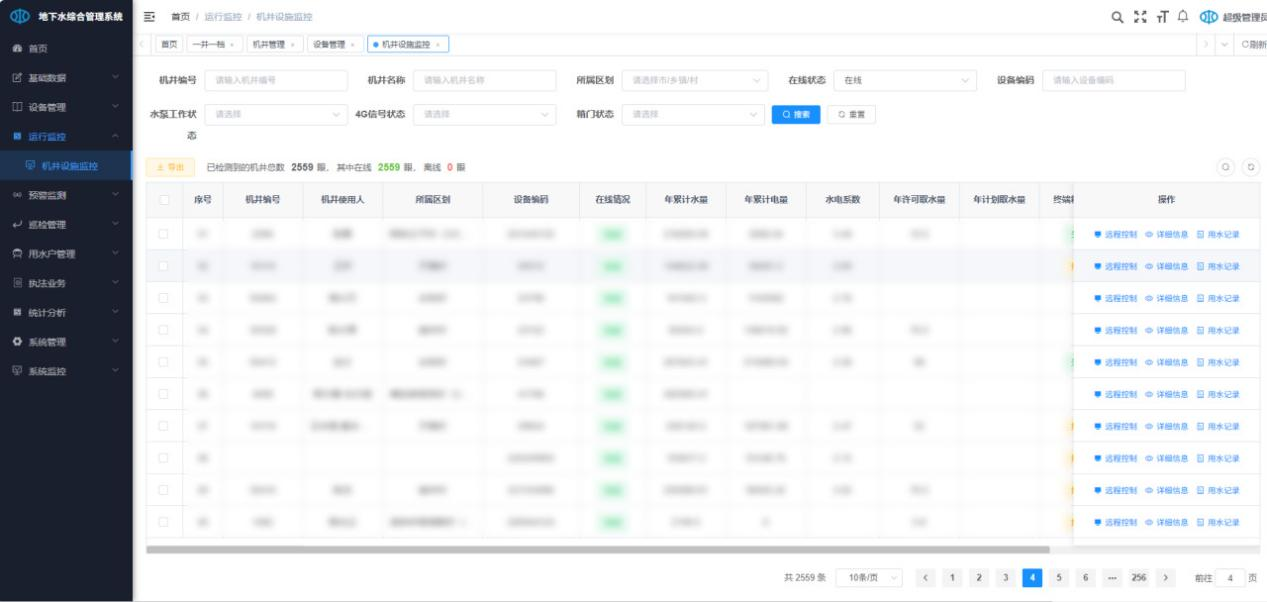Open notifications via the bell icon

(x=1183, y=17)
